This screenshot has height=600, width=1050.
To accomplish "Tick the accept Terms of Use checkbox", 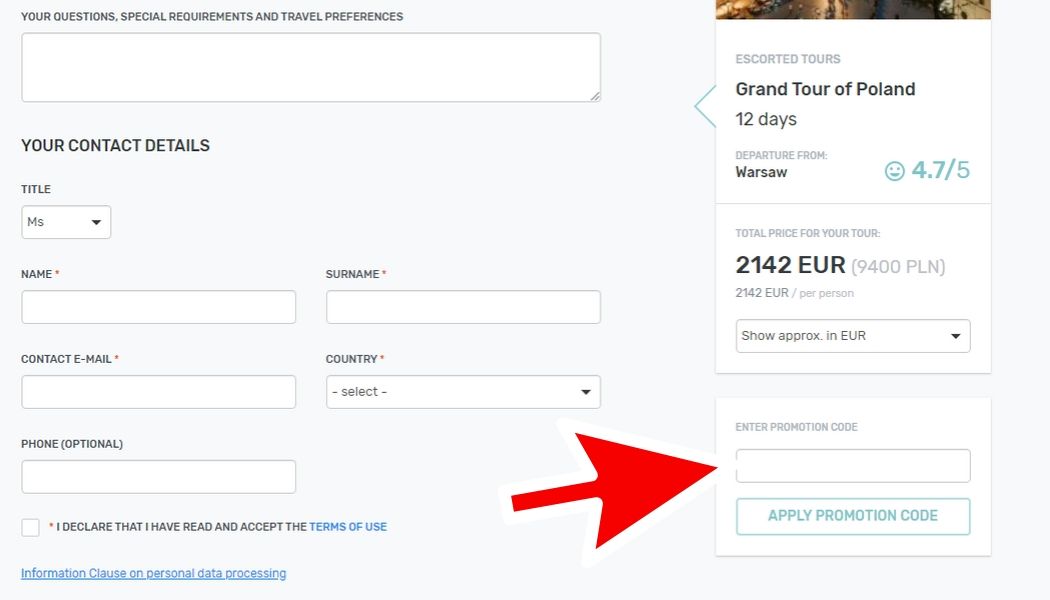I will (30, 527).
